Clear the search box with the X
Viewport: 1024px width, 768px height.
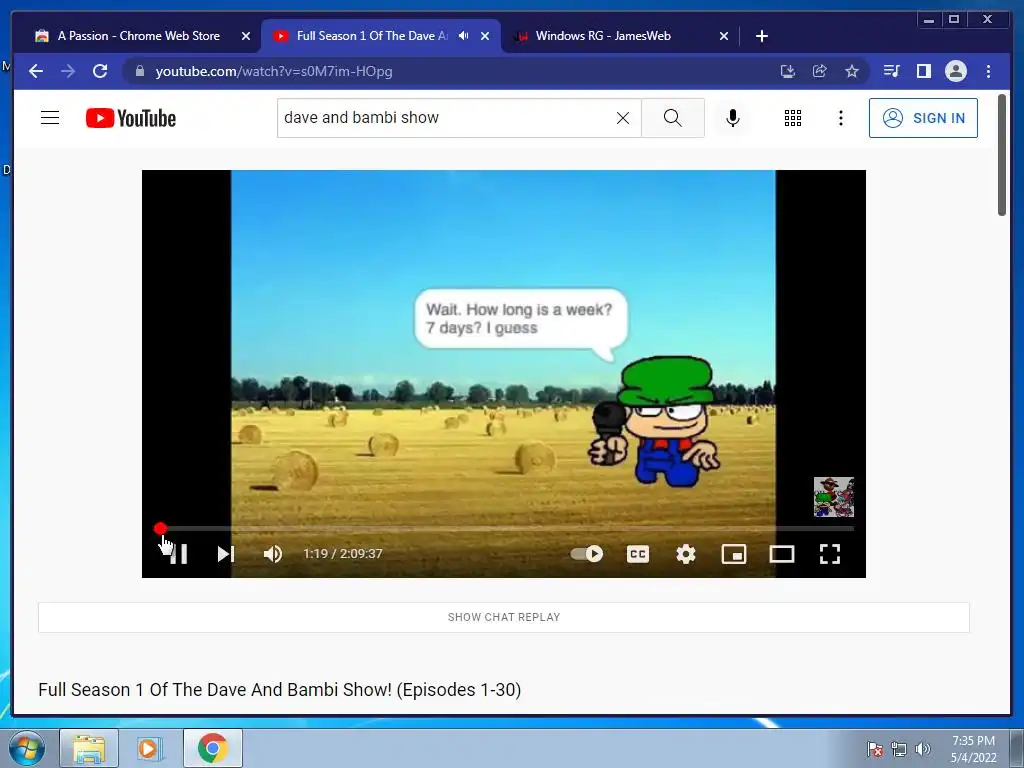click(x=623, y=118)
